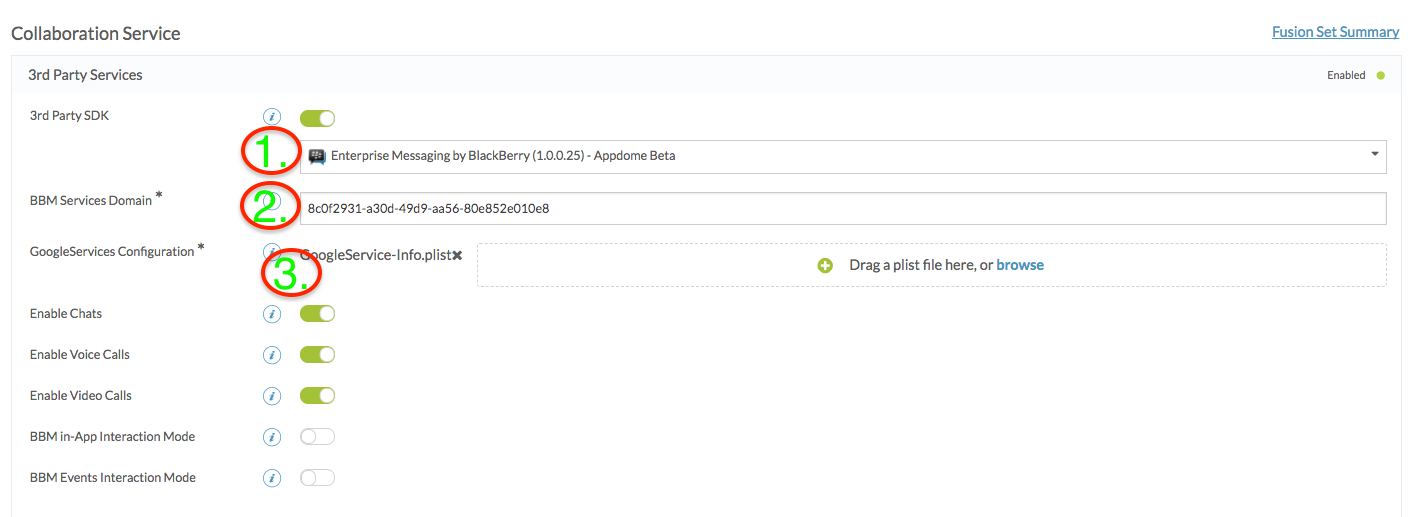Click the BlackBerry icon in SDK selector
The width and height of the screenshot is (1416, 517).
click(x=317, y=156)
